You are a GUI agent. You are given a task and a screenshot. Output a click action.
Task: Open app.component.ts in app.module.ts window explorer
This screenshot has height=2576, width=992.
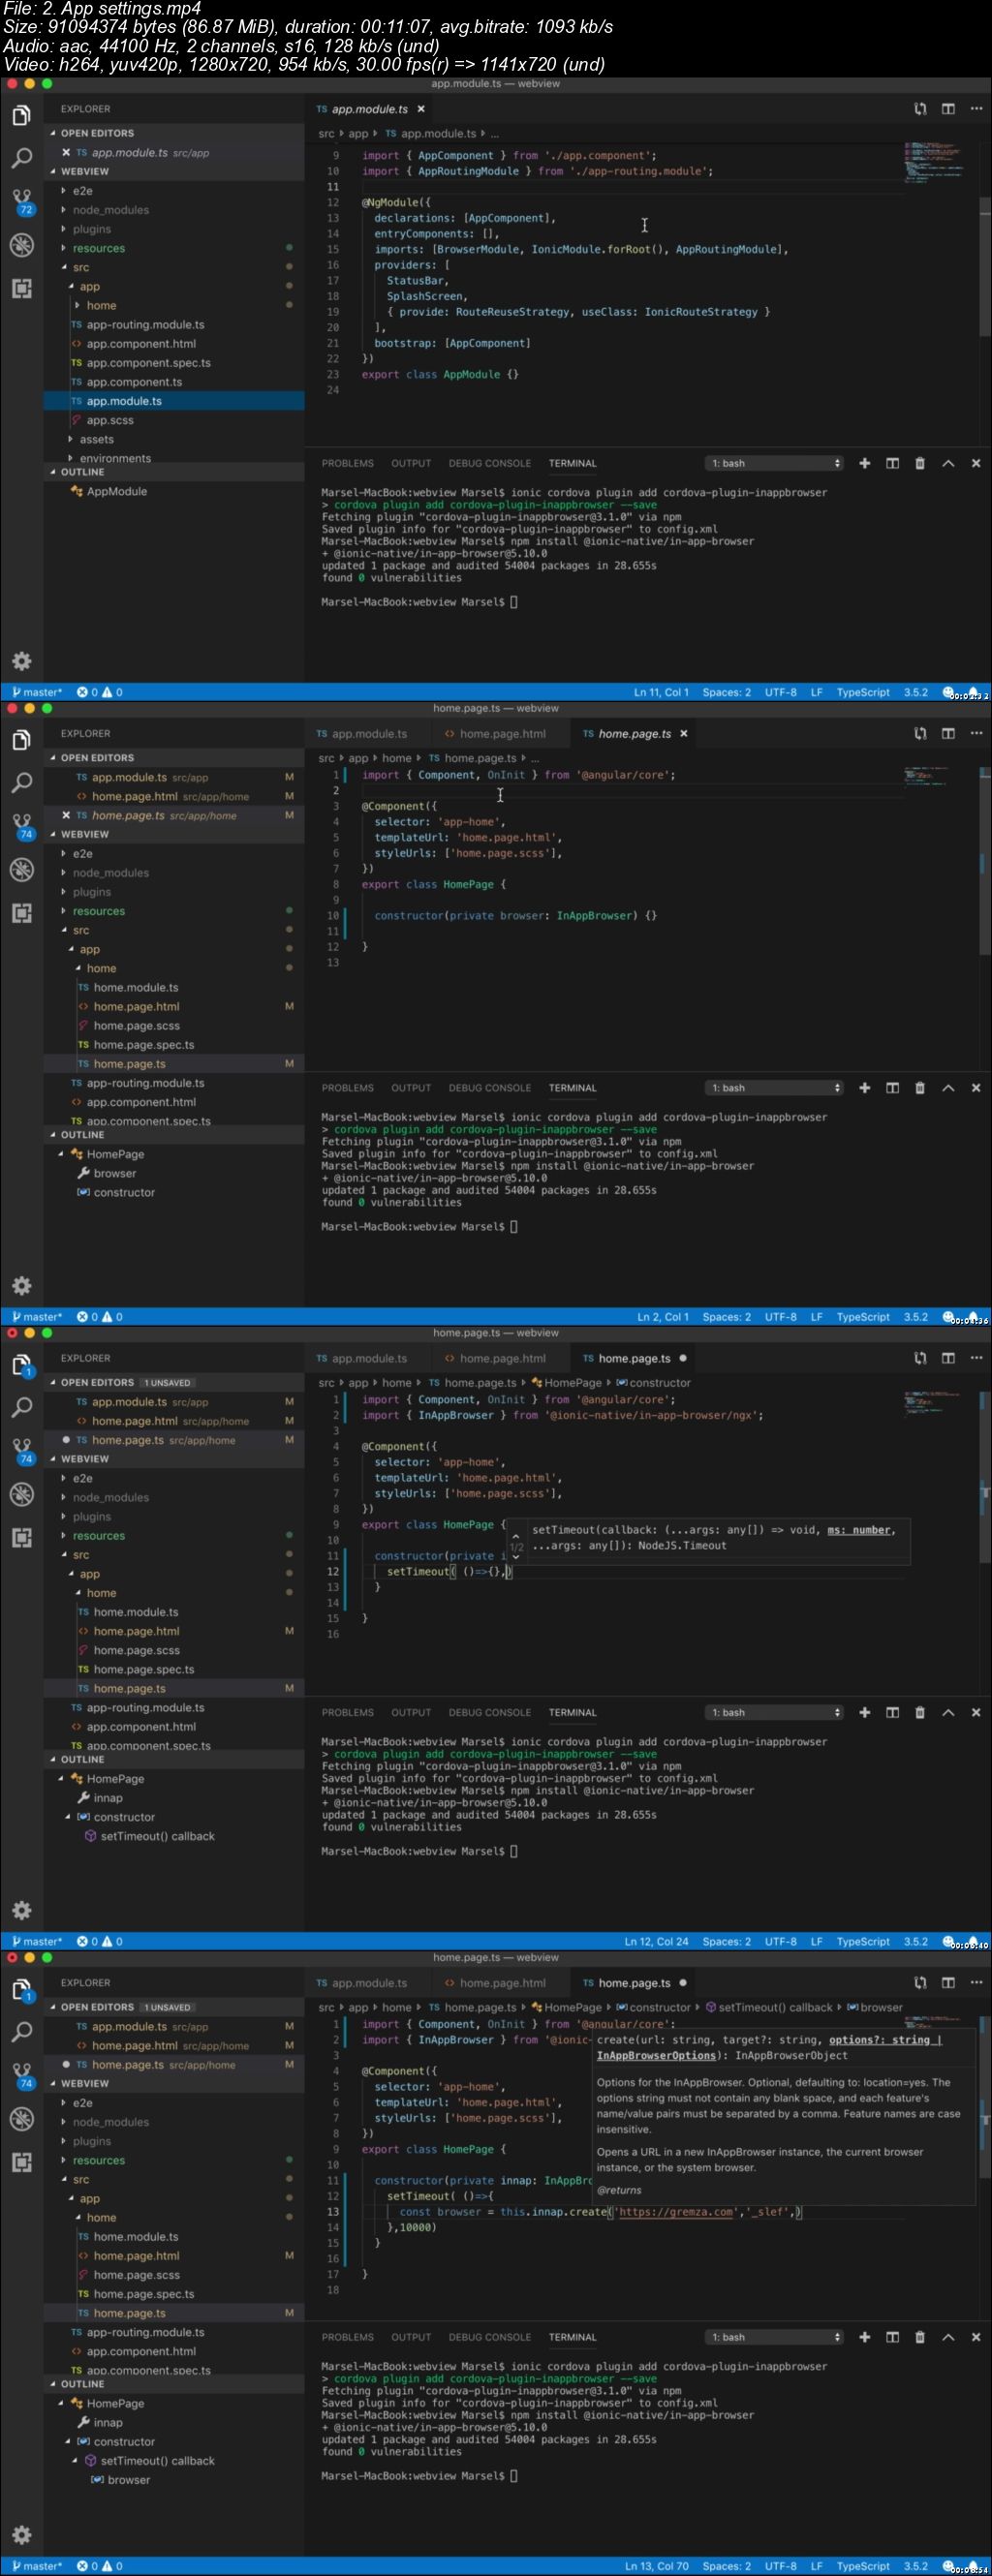tap(134, 382)
